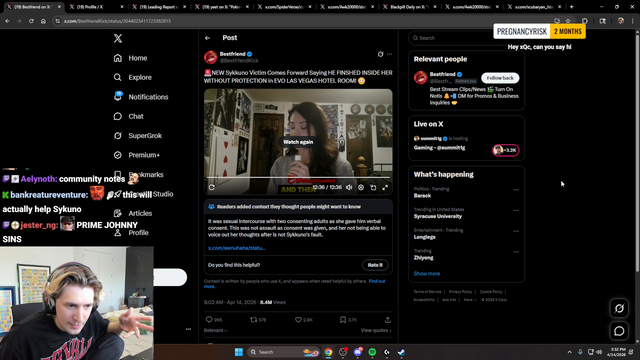Open Notifications in the sidebar

pyautogui.click(x=141, y=97)
